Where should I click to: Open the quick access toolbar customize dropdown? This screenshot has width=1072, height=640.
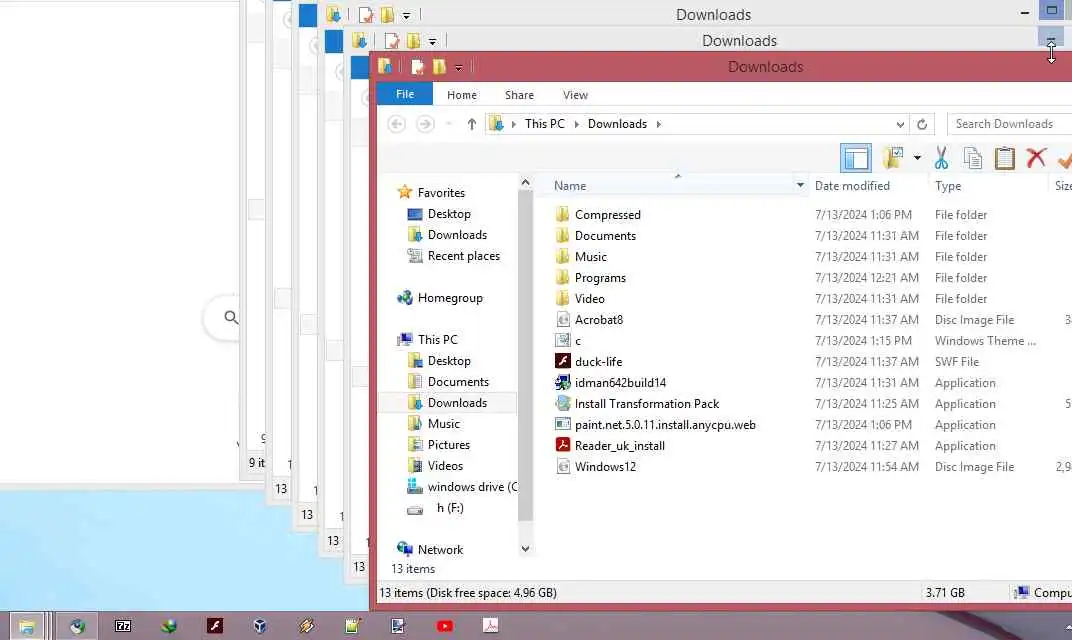[459, 68]
